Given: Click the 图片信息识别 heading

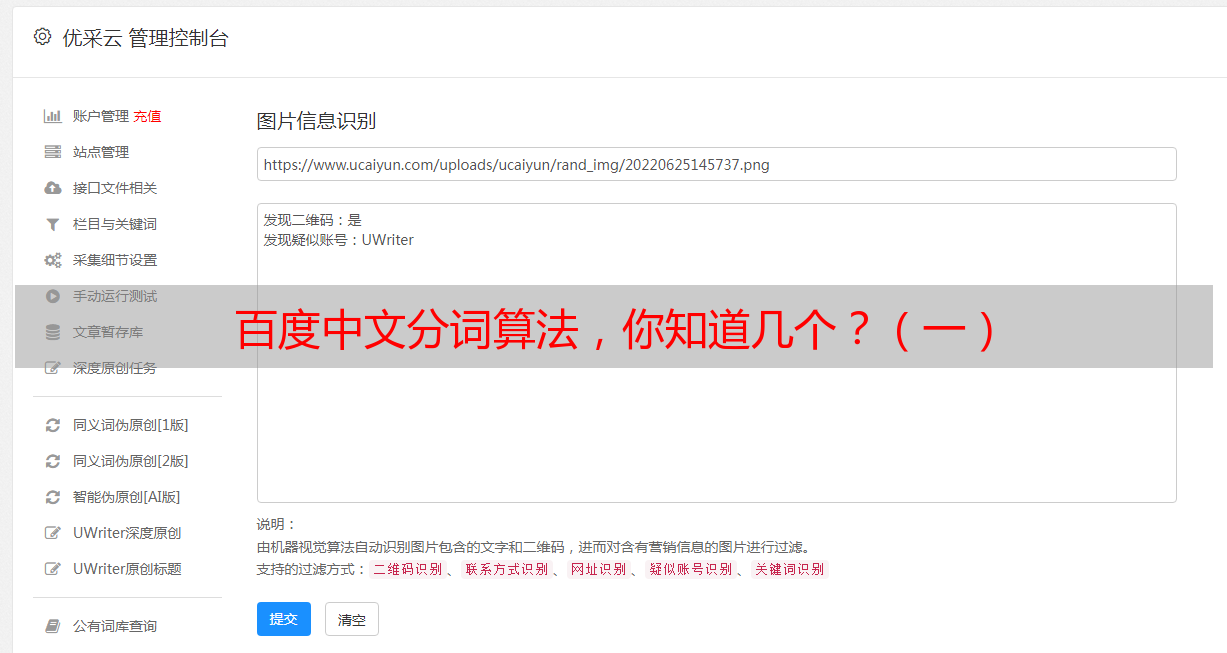Looking at the screenshot, I should pos(316,121).
